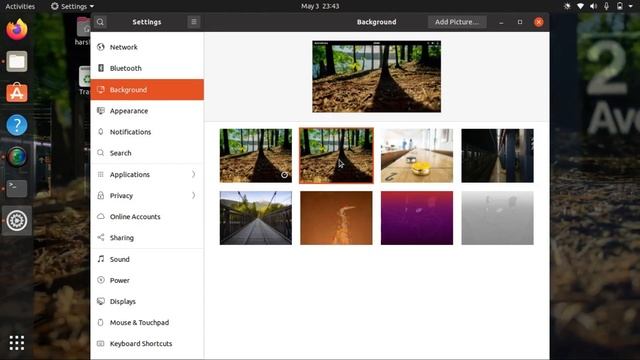
Task: Select the gray gradient wallpaper
Action: point(497,218)
